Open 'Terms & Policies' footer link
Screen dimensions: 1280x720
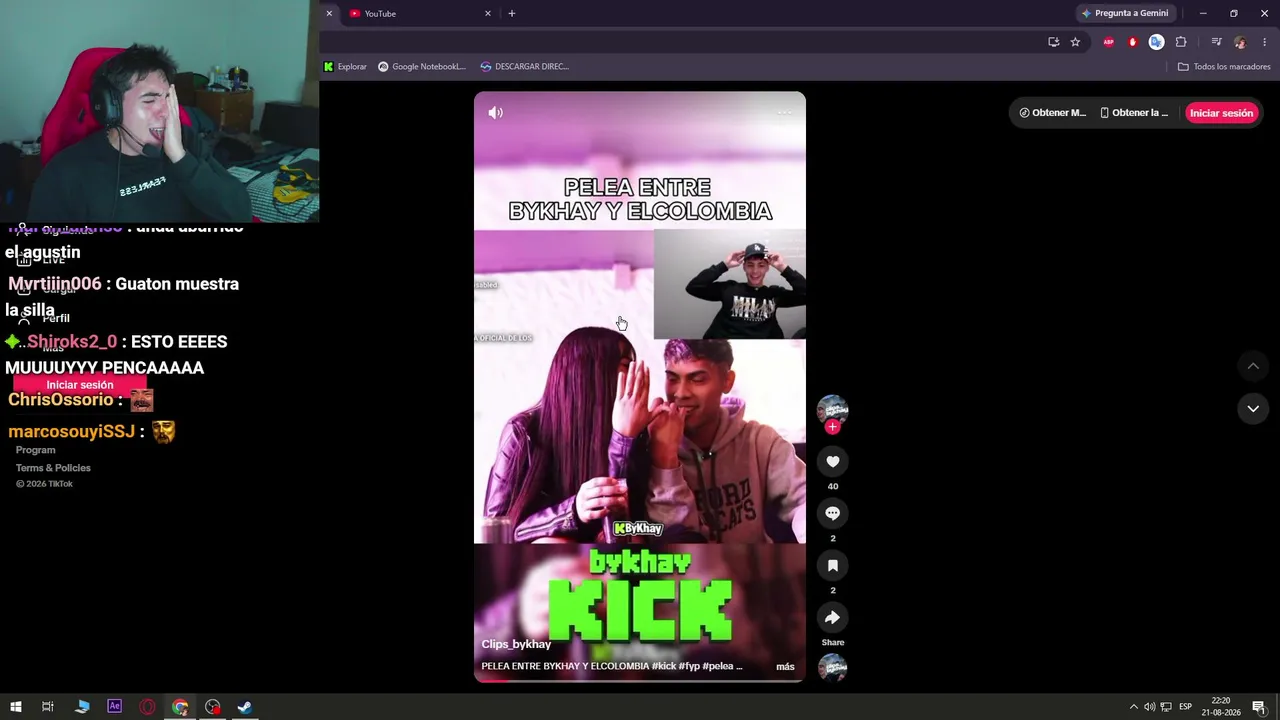tap(53, 468)
